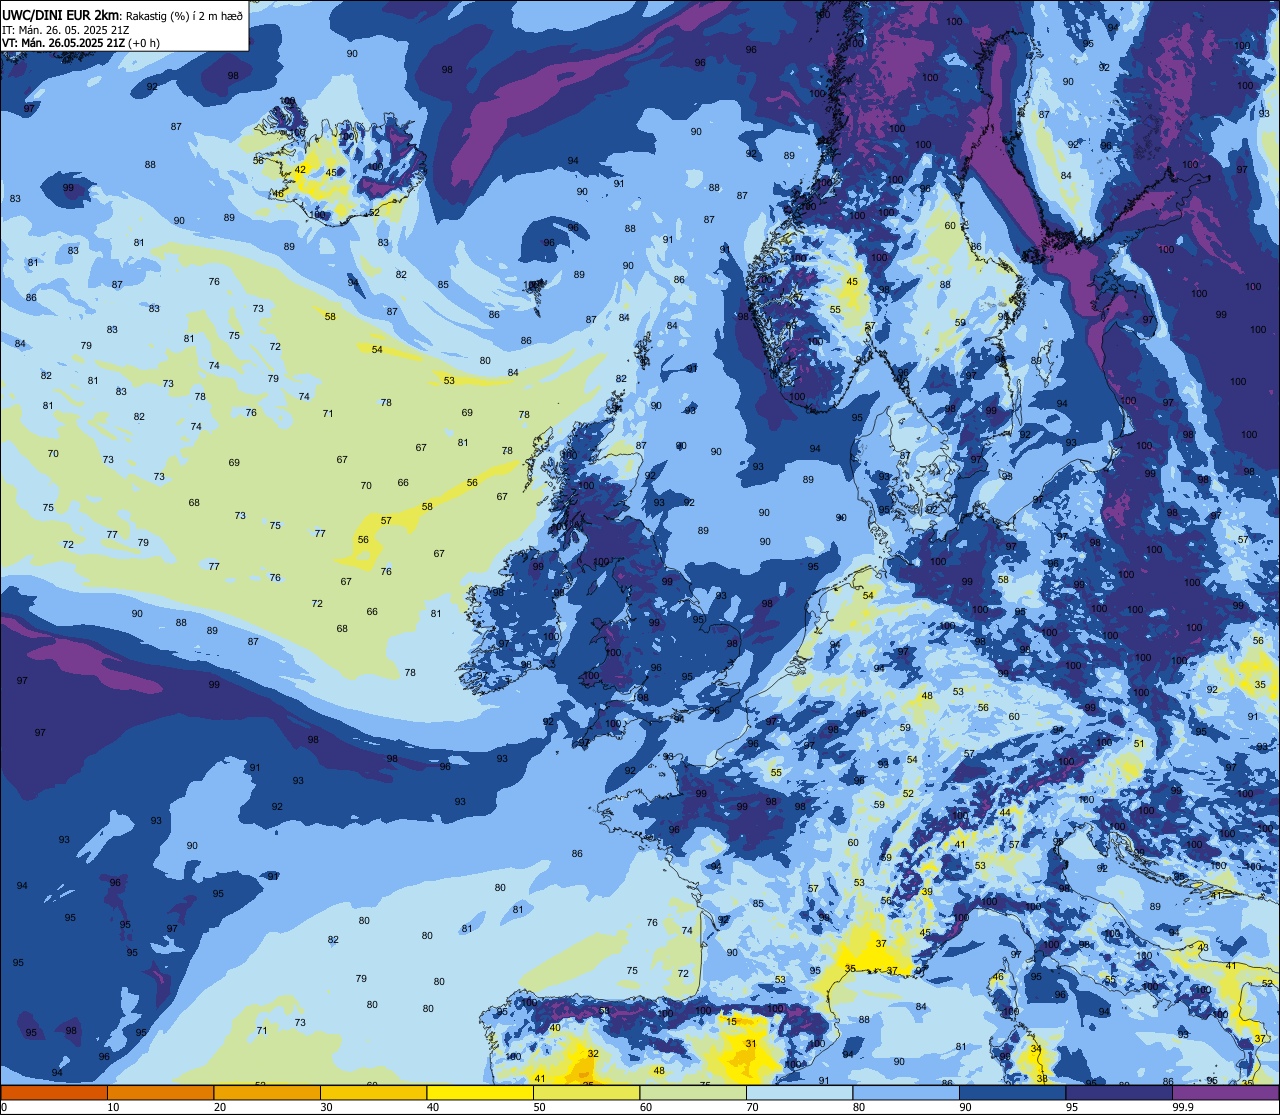Click the 'VT: Mán. 26.05.2025 21Z (+0 h)' line
This screenshot has height=1115, width=1280.
pyautogui.click(x=79, y=43)
